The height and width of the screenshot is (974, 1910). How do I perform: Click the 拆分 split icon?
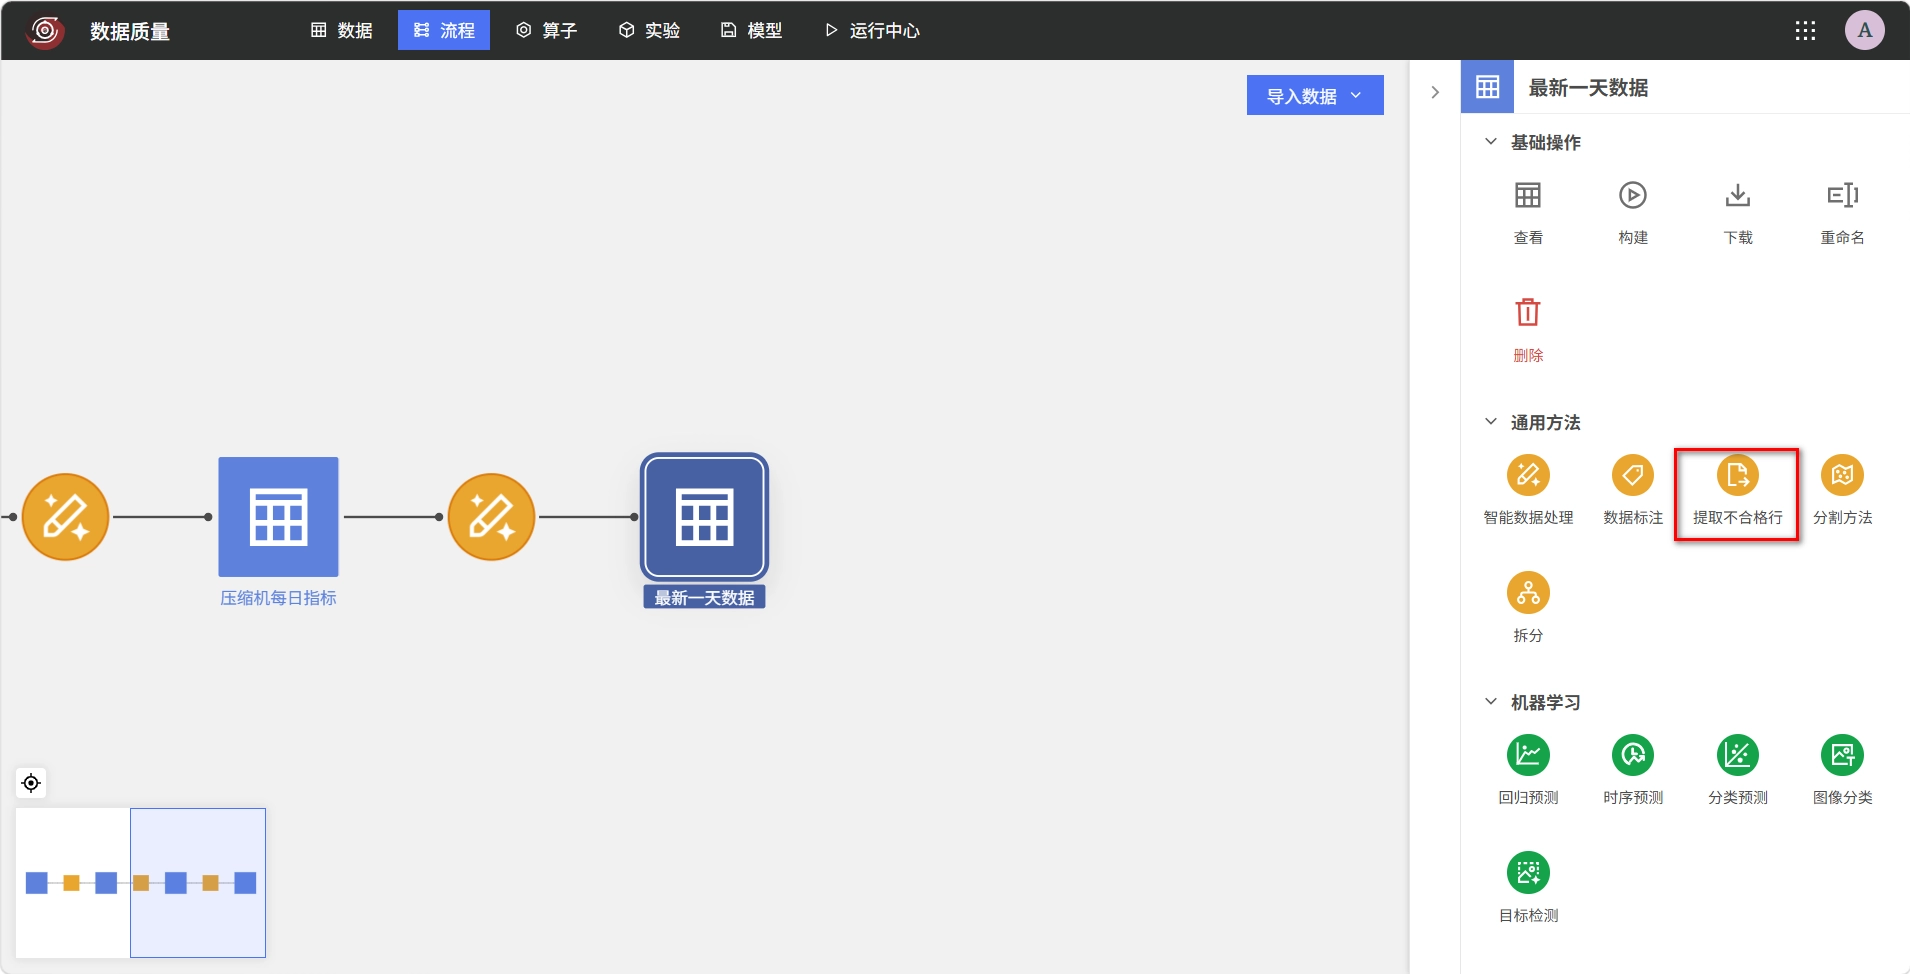click(1528, 593)
